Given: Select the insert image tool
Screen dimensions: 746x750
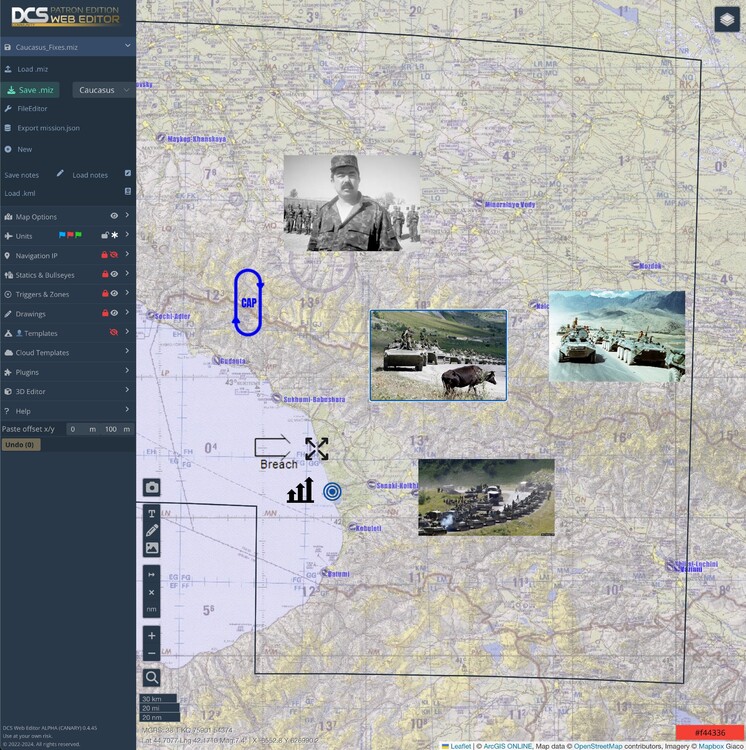Looking at the screenshot, I should tap(152, 548).
